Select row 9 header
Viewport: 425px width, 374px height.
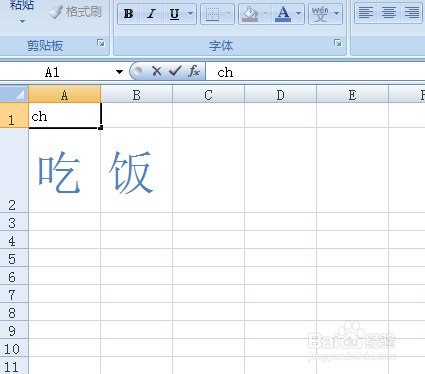14,330
